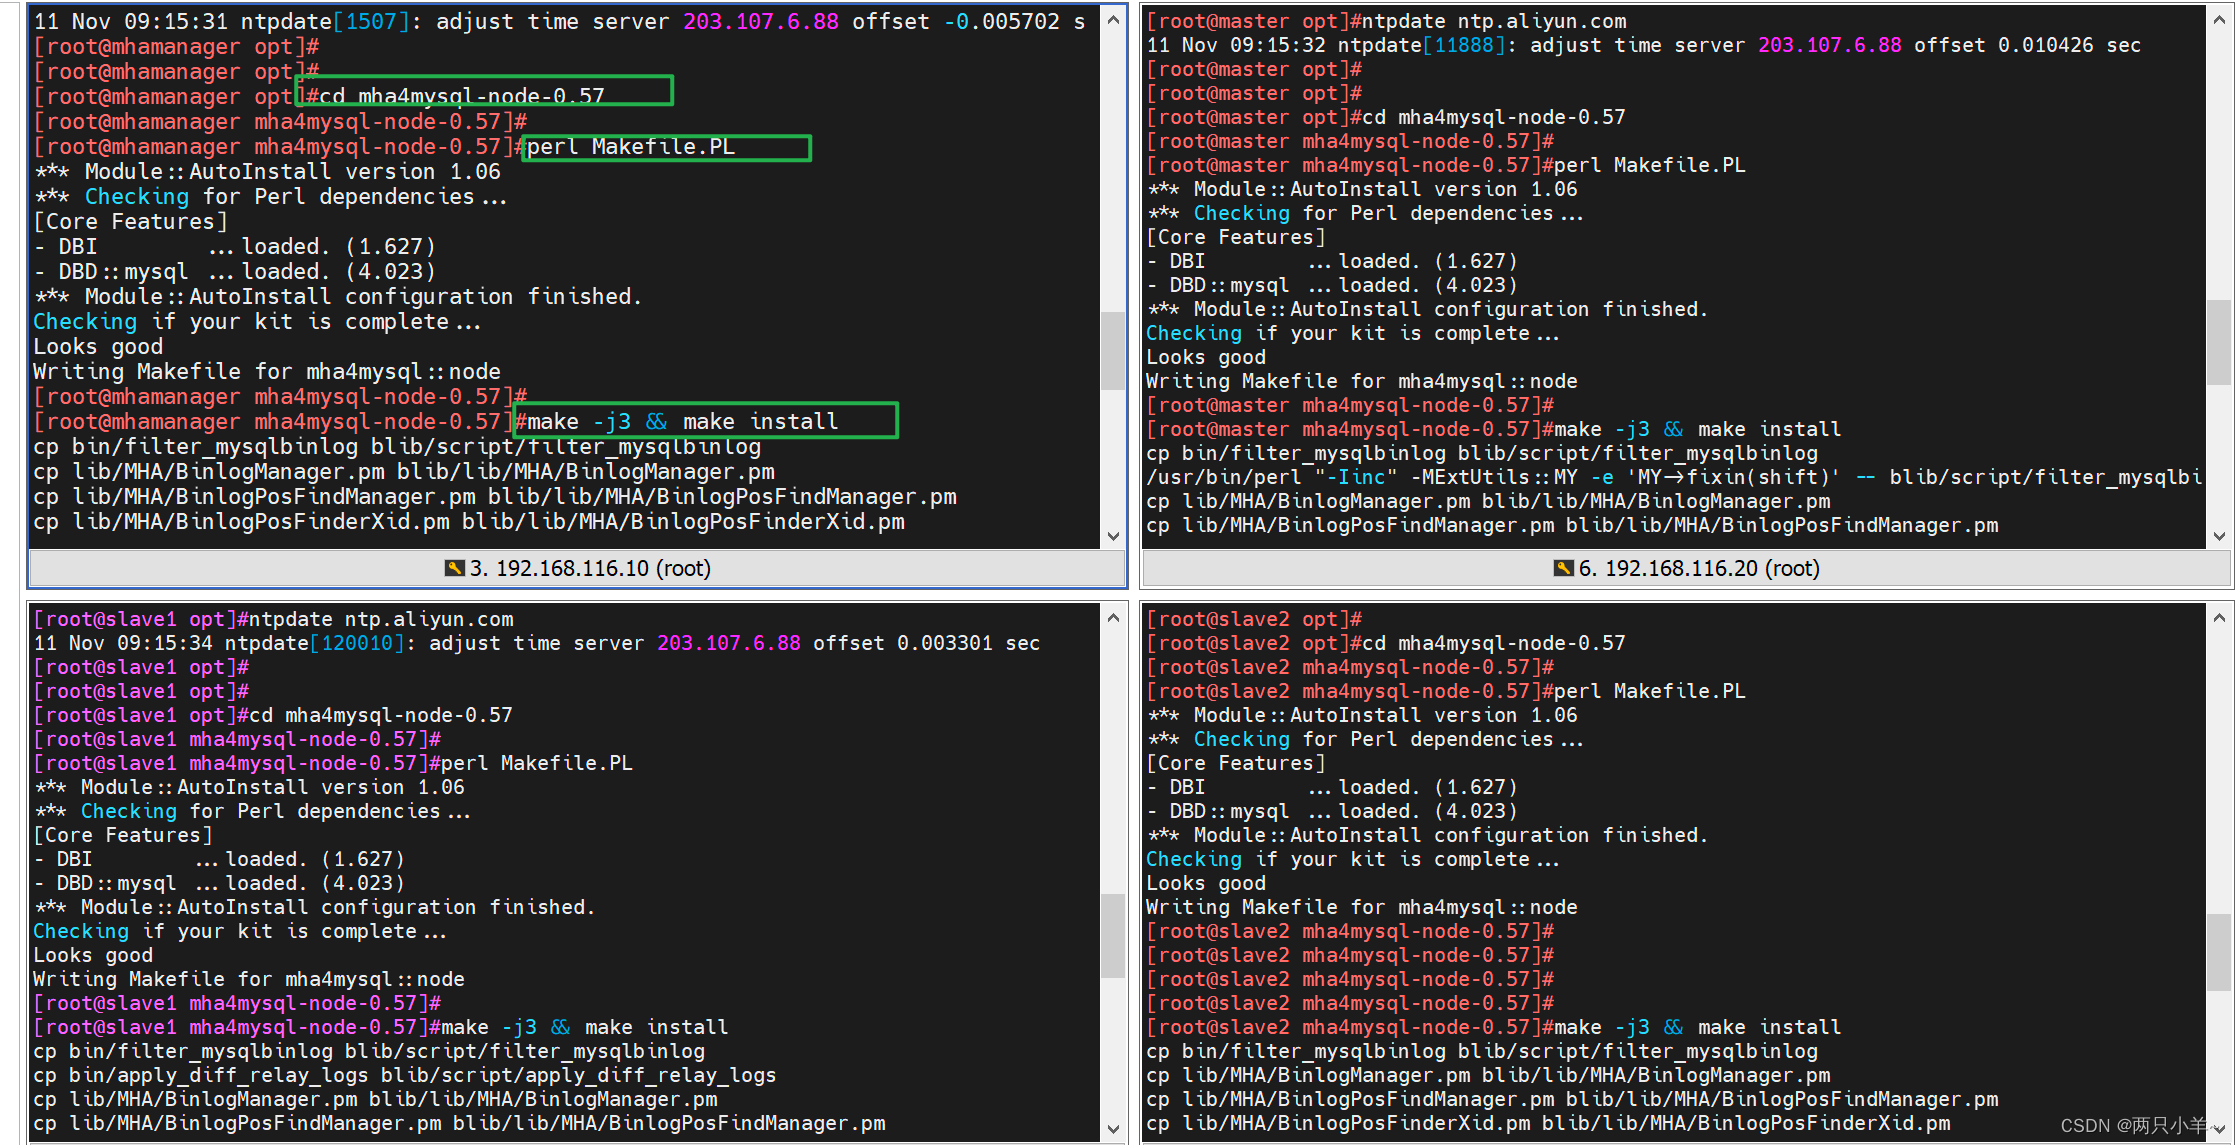Click 'Looks good' in the mhamanager pane
The width and height of the screenshot is (2235, 1145).
(x=98, y=347)
